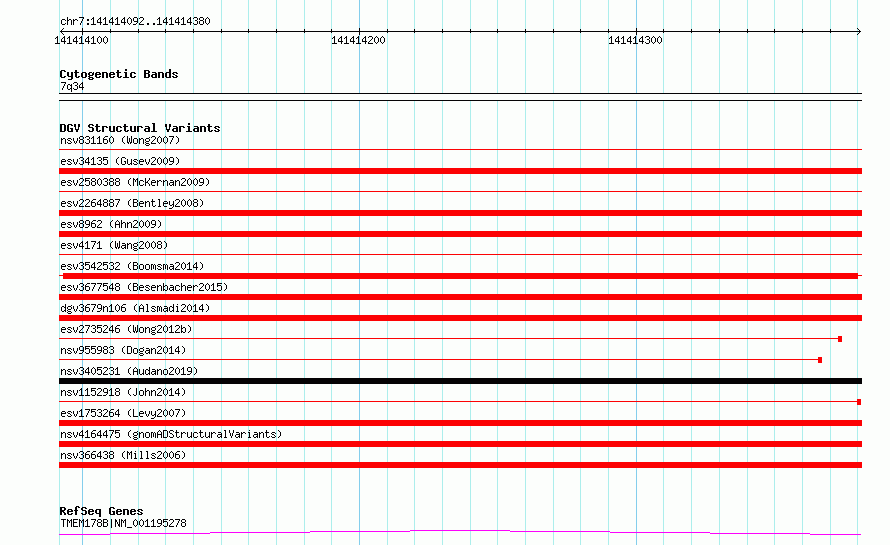Image resolution: width=890 pixels, height=545 pixels.
Task: Select variant esv1753264 (Levy2007)
Action: tap(123, 413)
